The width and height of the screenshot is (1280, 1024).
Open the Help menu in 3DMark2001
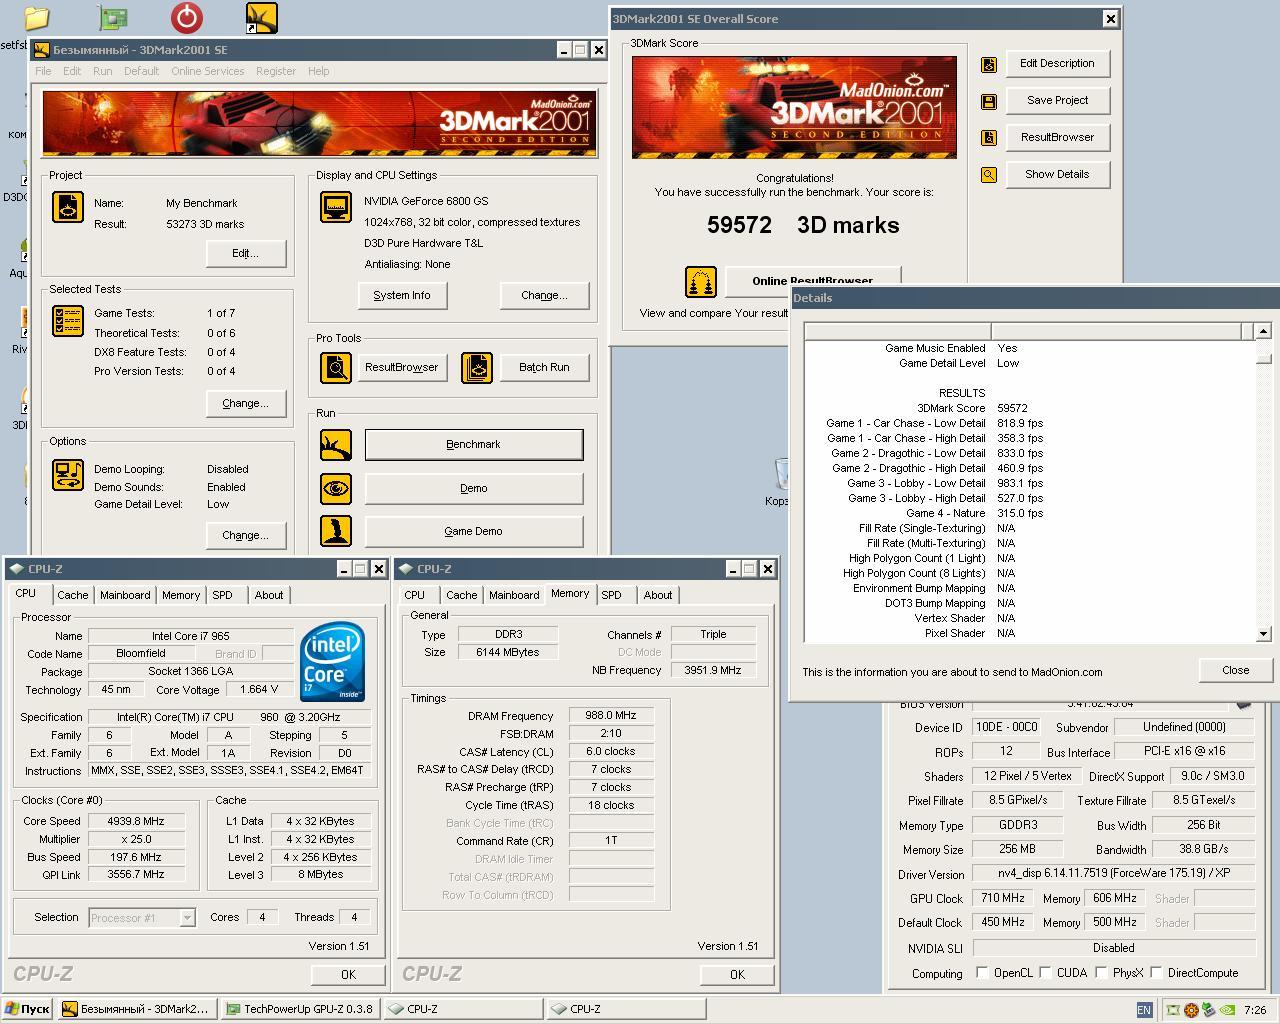[318, 71]
